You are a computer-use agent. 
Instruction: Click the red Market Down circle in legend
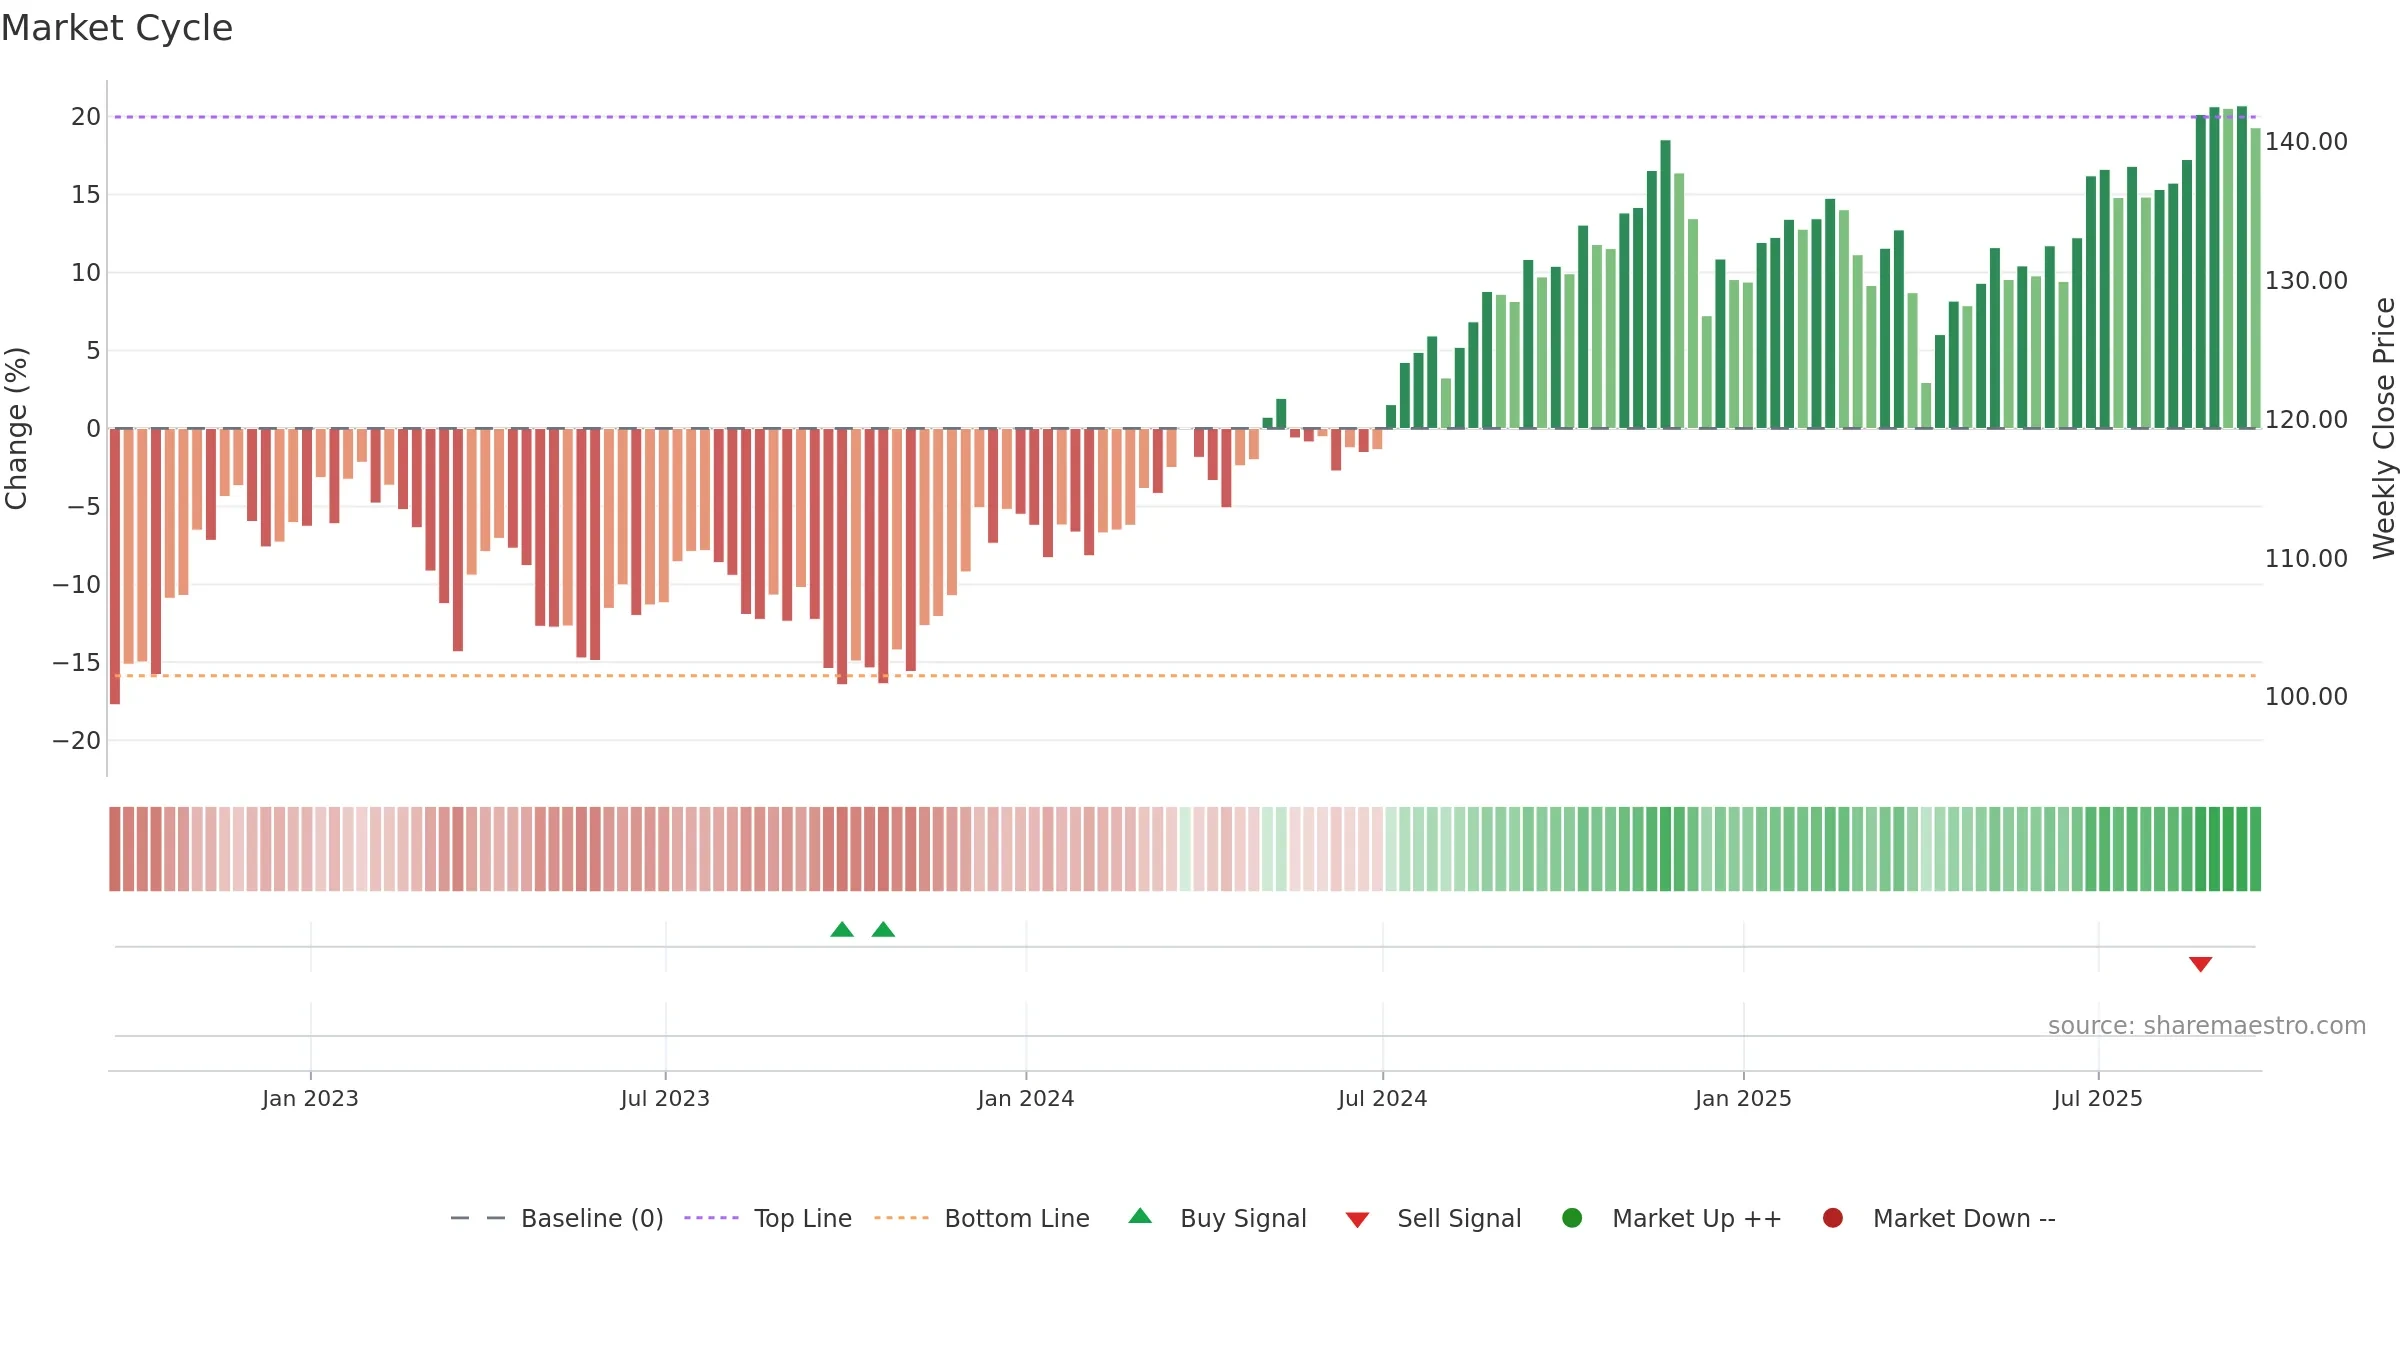point(1833,1218)
